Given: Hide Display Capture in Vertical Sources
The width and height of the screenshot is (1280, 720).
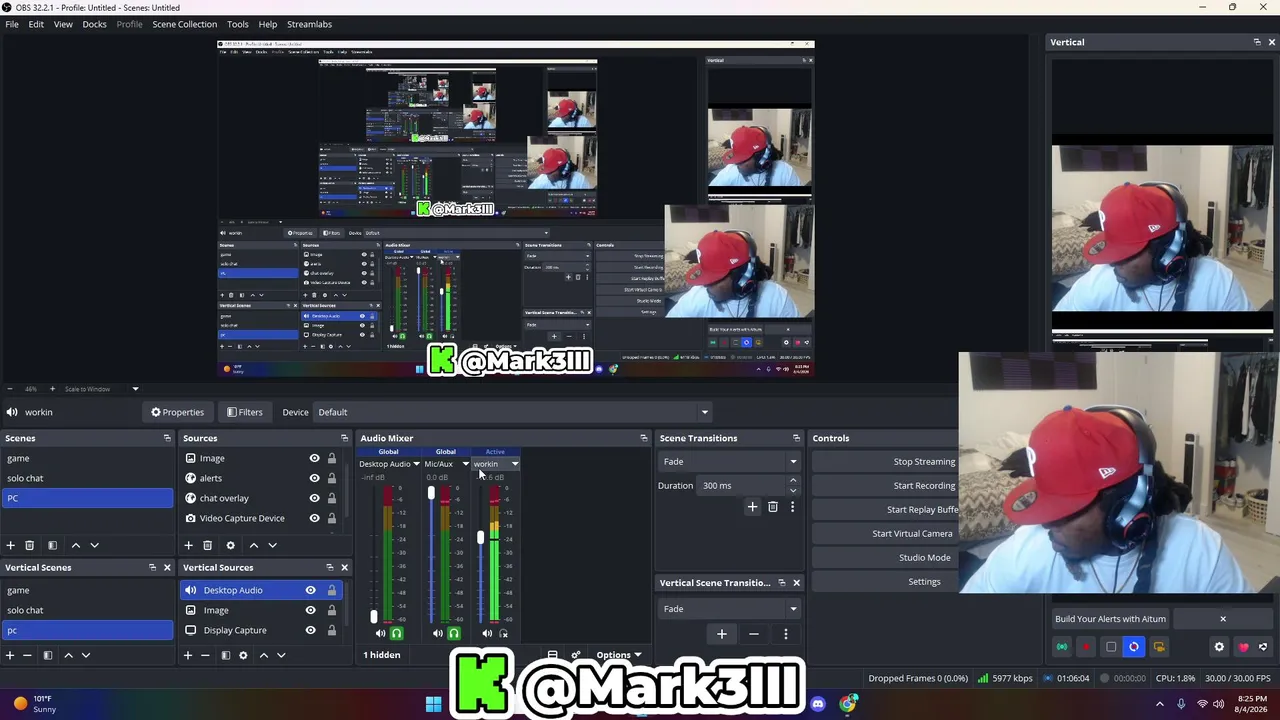Looking at the screenshot, I should (x=310, y=630).
